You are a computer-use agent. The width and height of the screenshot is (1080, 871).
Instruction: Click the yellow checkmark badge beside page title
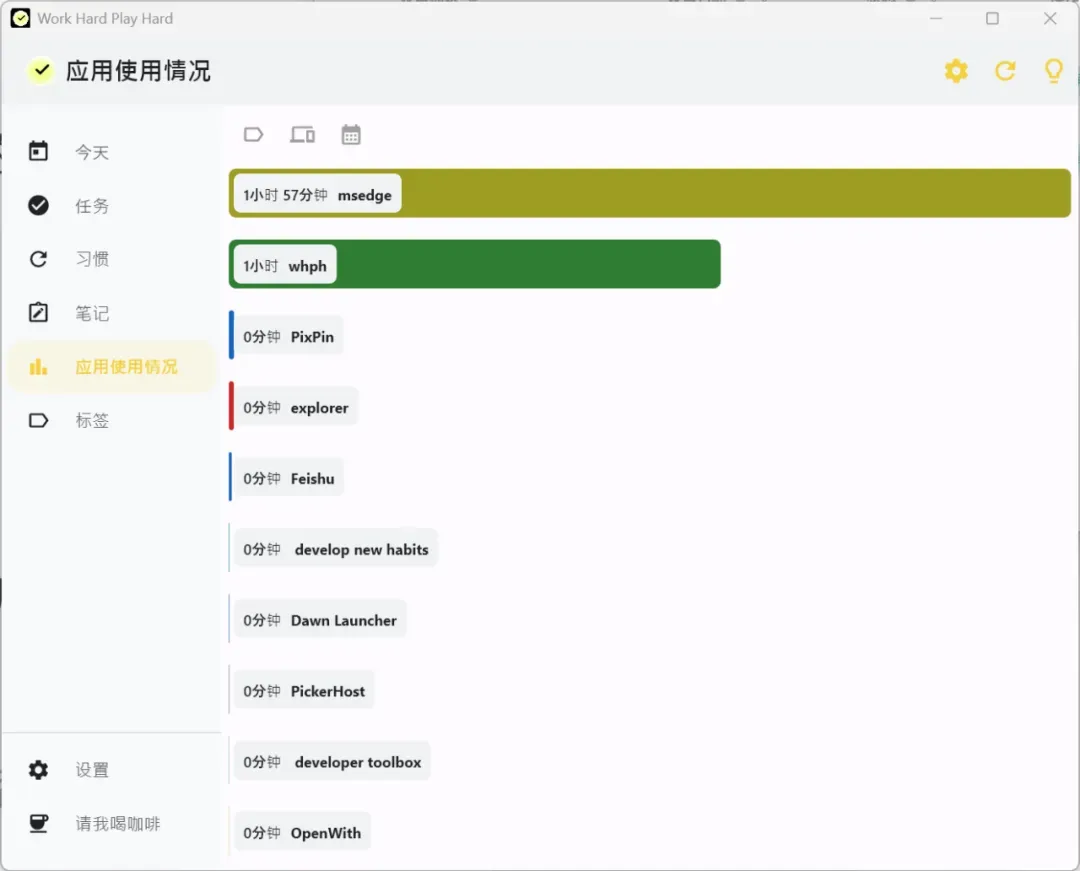click(41, 70)
